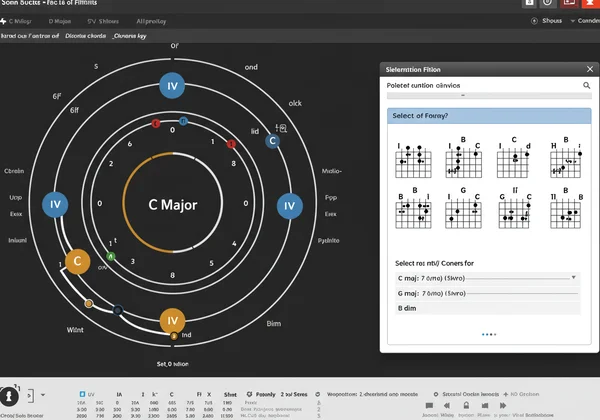Click the small orange marker on the lower-left arc

point(89,303)
